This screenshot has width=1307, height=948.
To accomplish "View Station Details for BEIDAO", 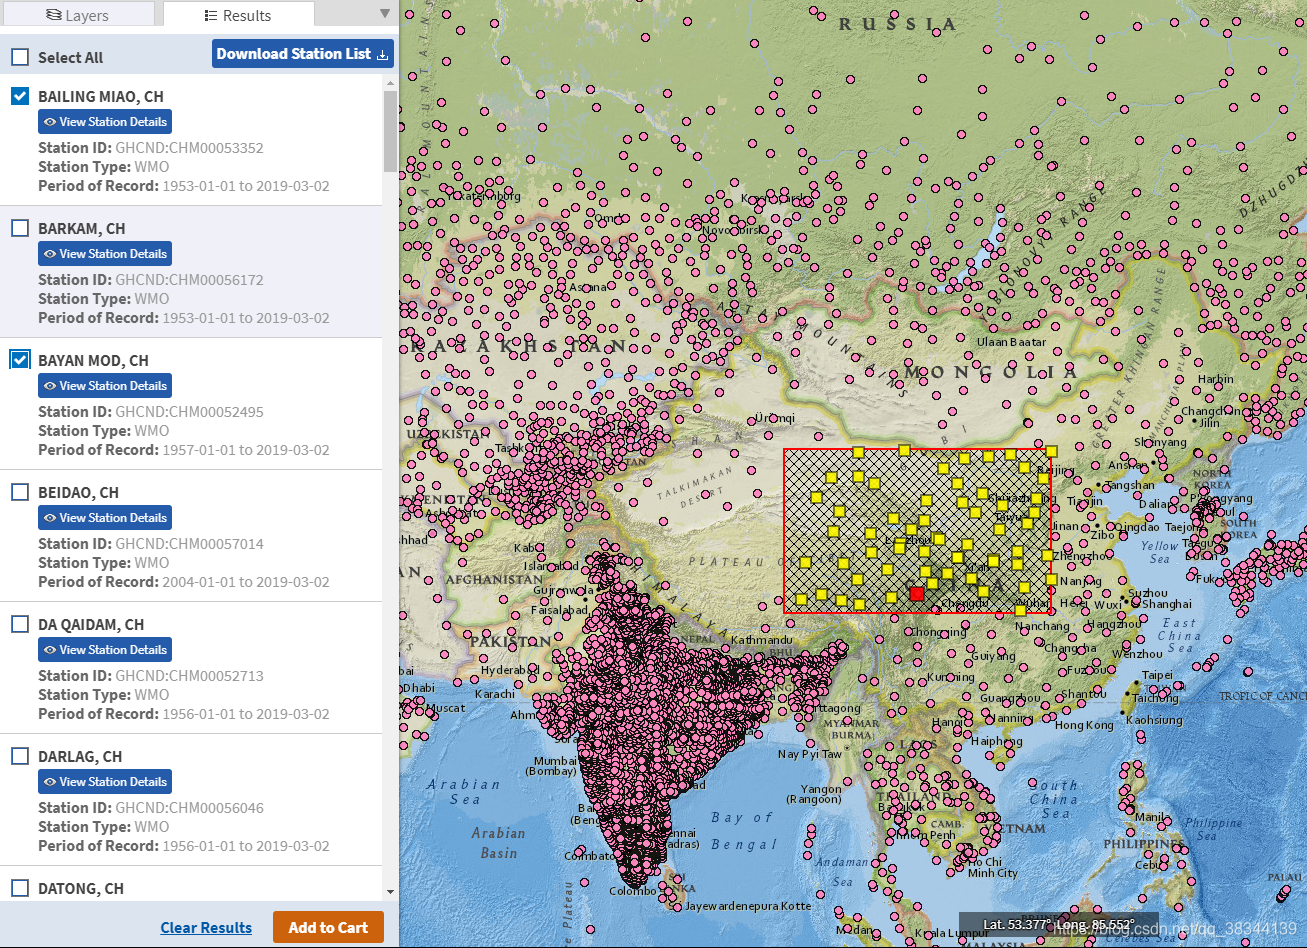I will (105, 518).
